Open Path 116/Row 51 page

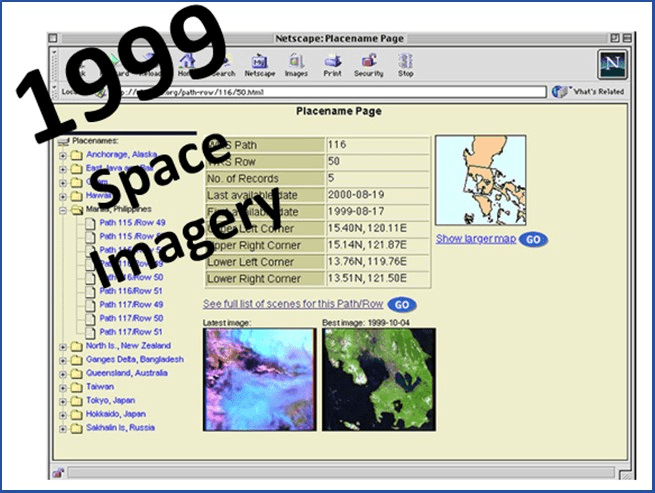click(x=130, y=290)
